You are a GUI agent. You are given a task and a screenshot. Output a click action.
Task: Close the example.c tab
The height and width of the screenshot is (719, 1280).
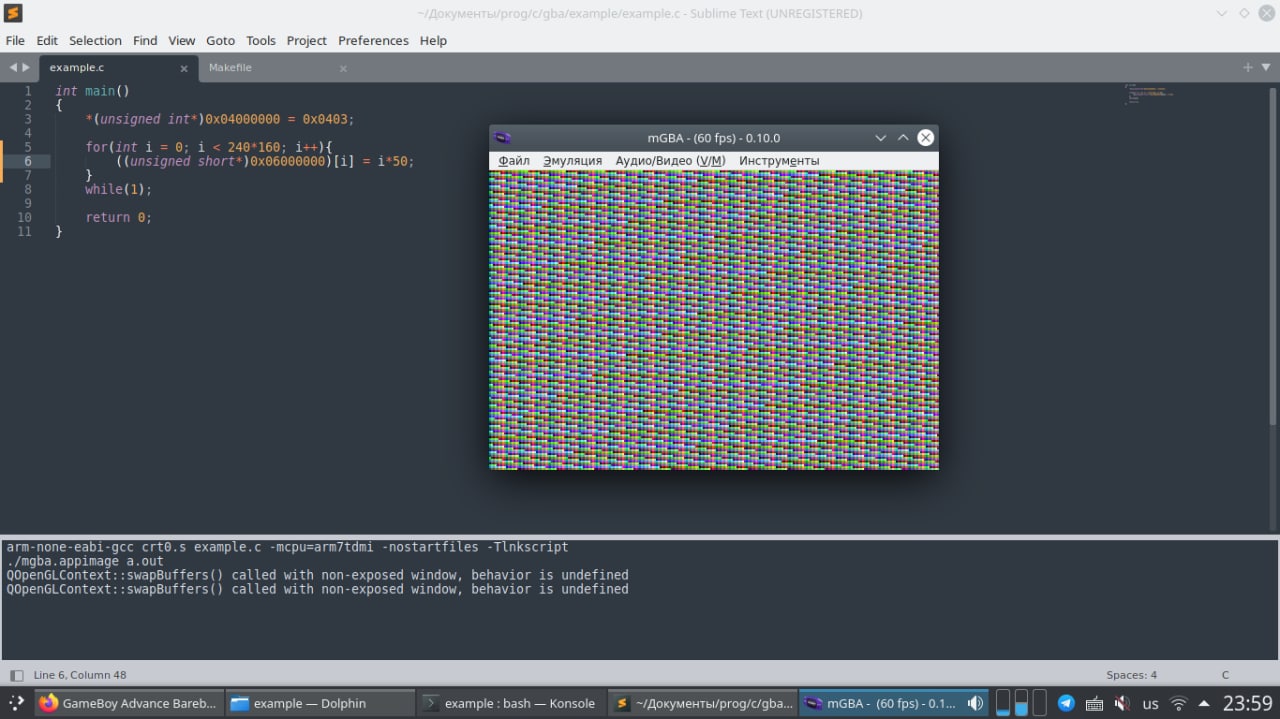pos(184,68)
